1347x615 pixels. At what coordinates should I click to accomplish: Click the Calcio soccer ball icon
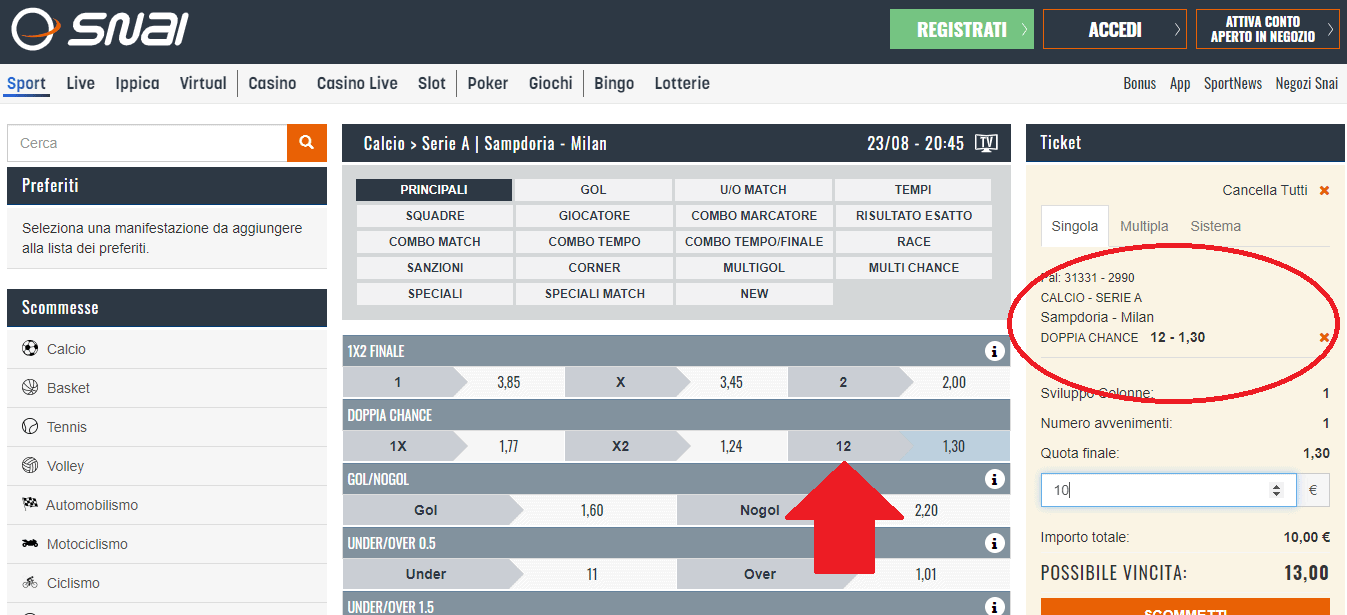pos(29,349)
